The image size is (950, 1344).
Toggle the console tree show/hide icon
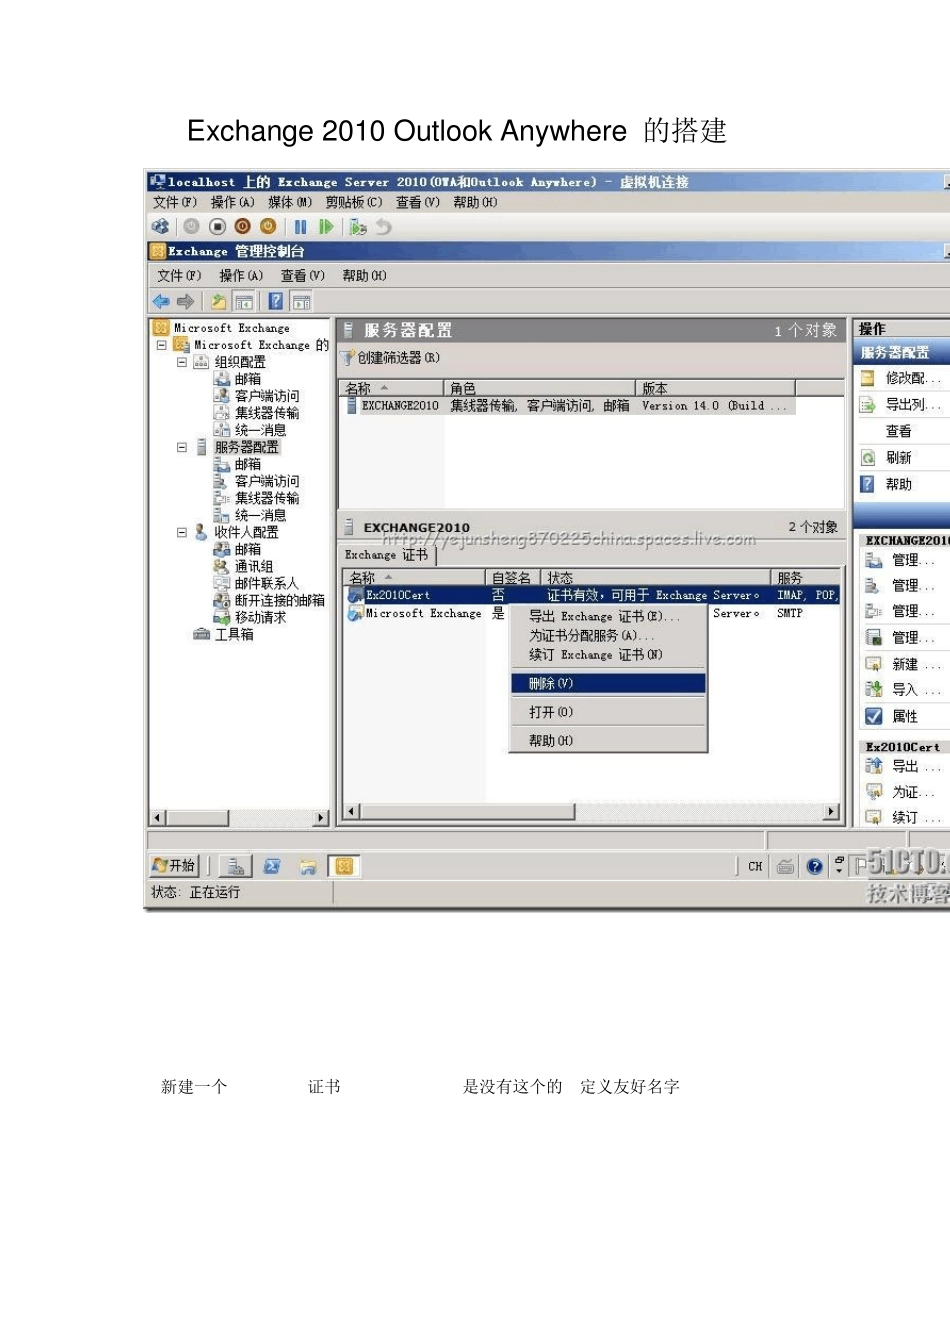click(x=244, y=301)
